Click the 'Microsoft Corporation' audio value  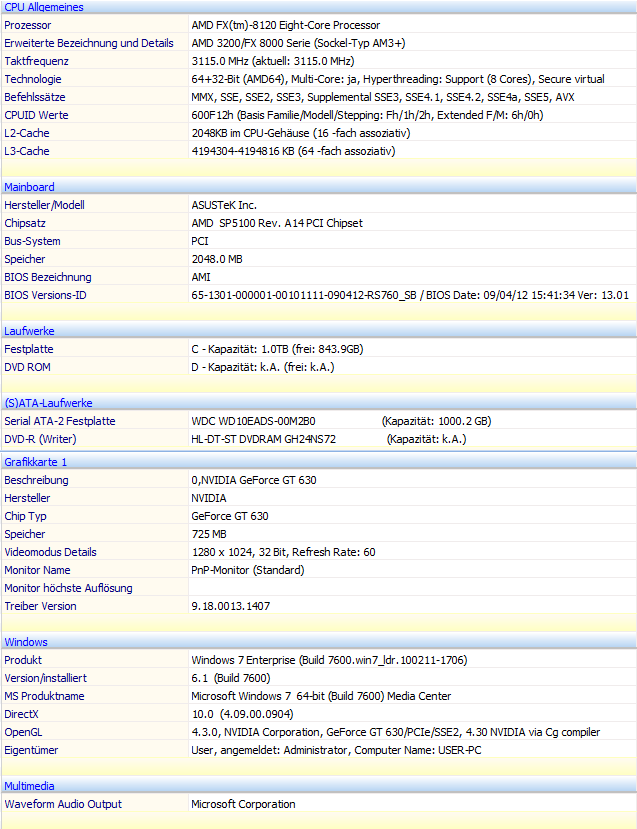[x=243, y=803]
